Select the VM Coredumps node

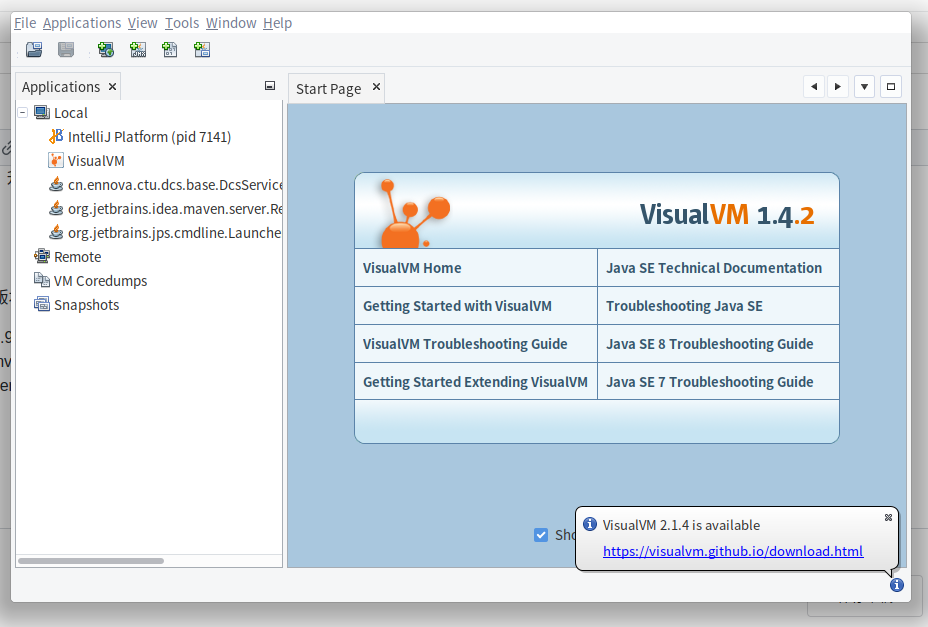(91, 281)
